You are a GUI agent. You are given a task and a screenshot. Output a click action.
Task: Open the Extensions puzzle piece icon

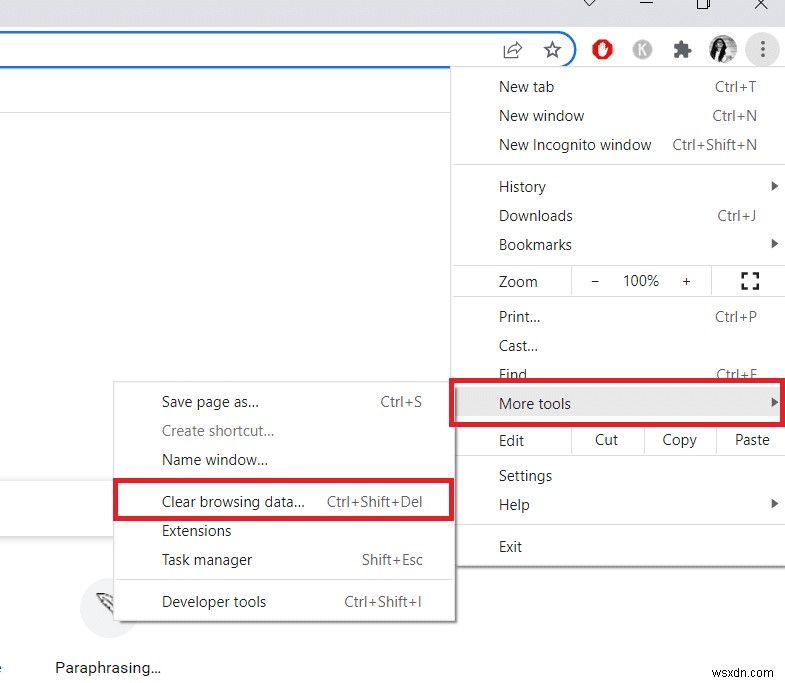(x=682, y=50)
